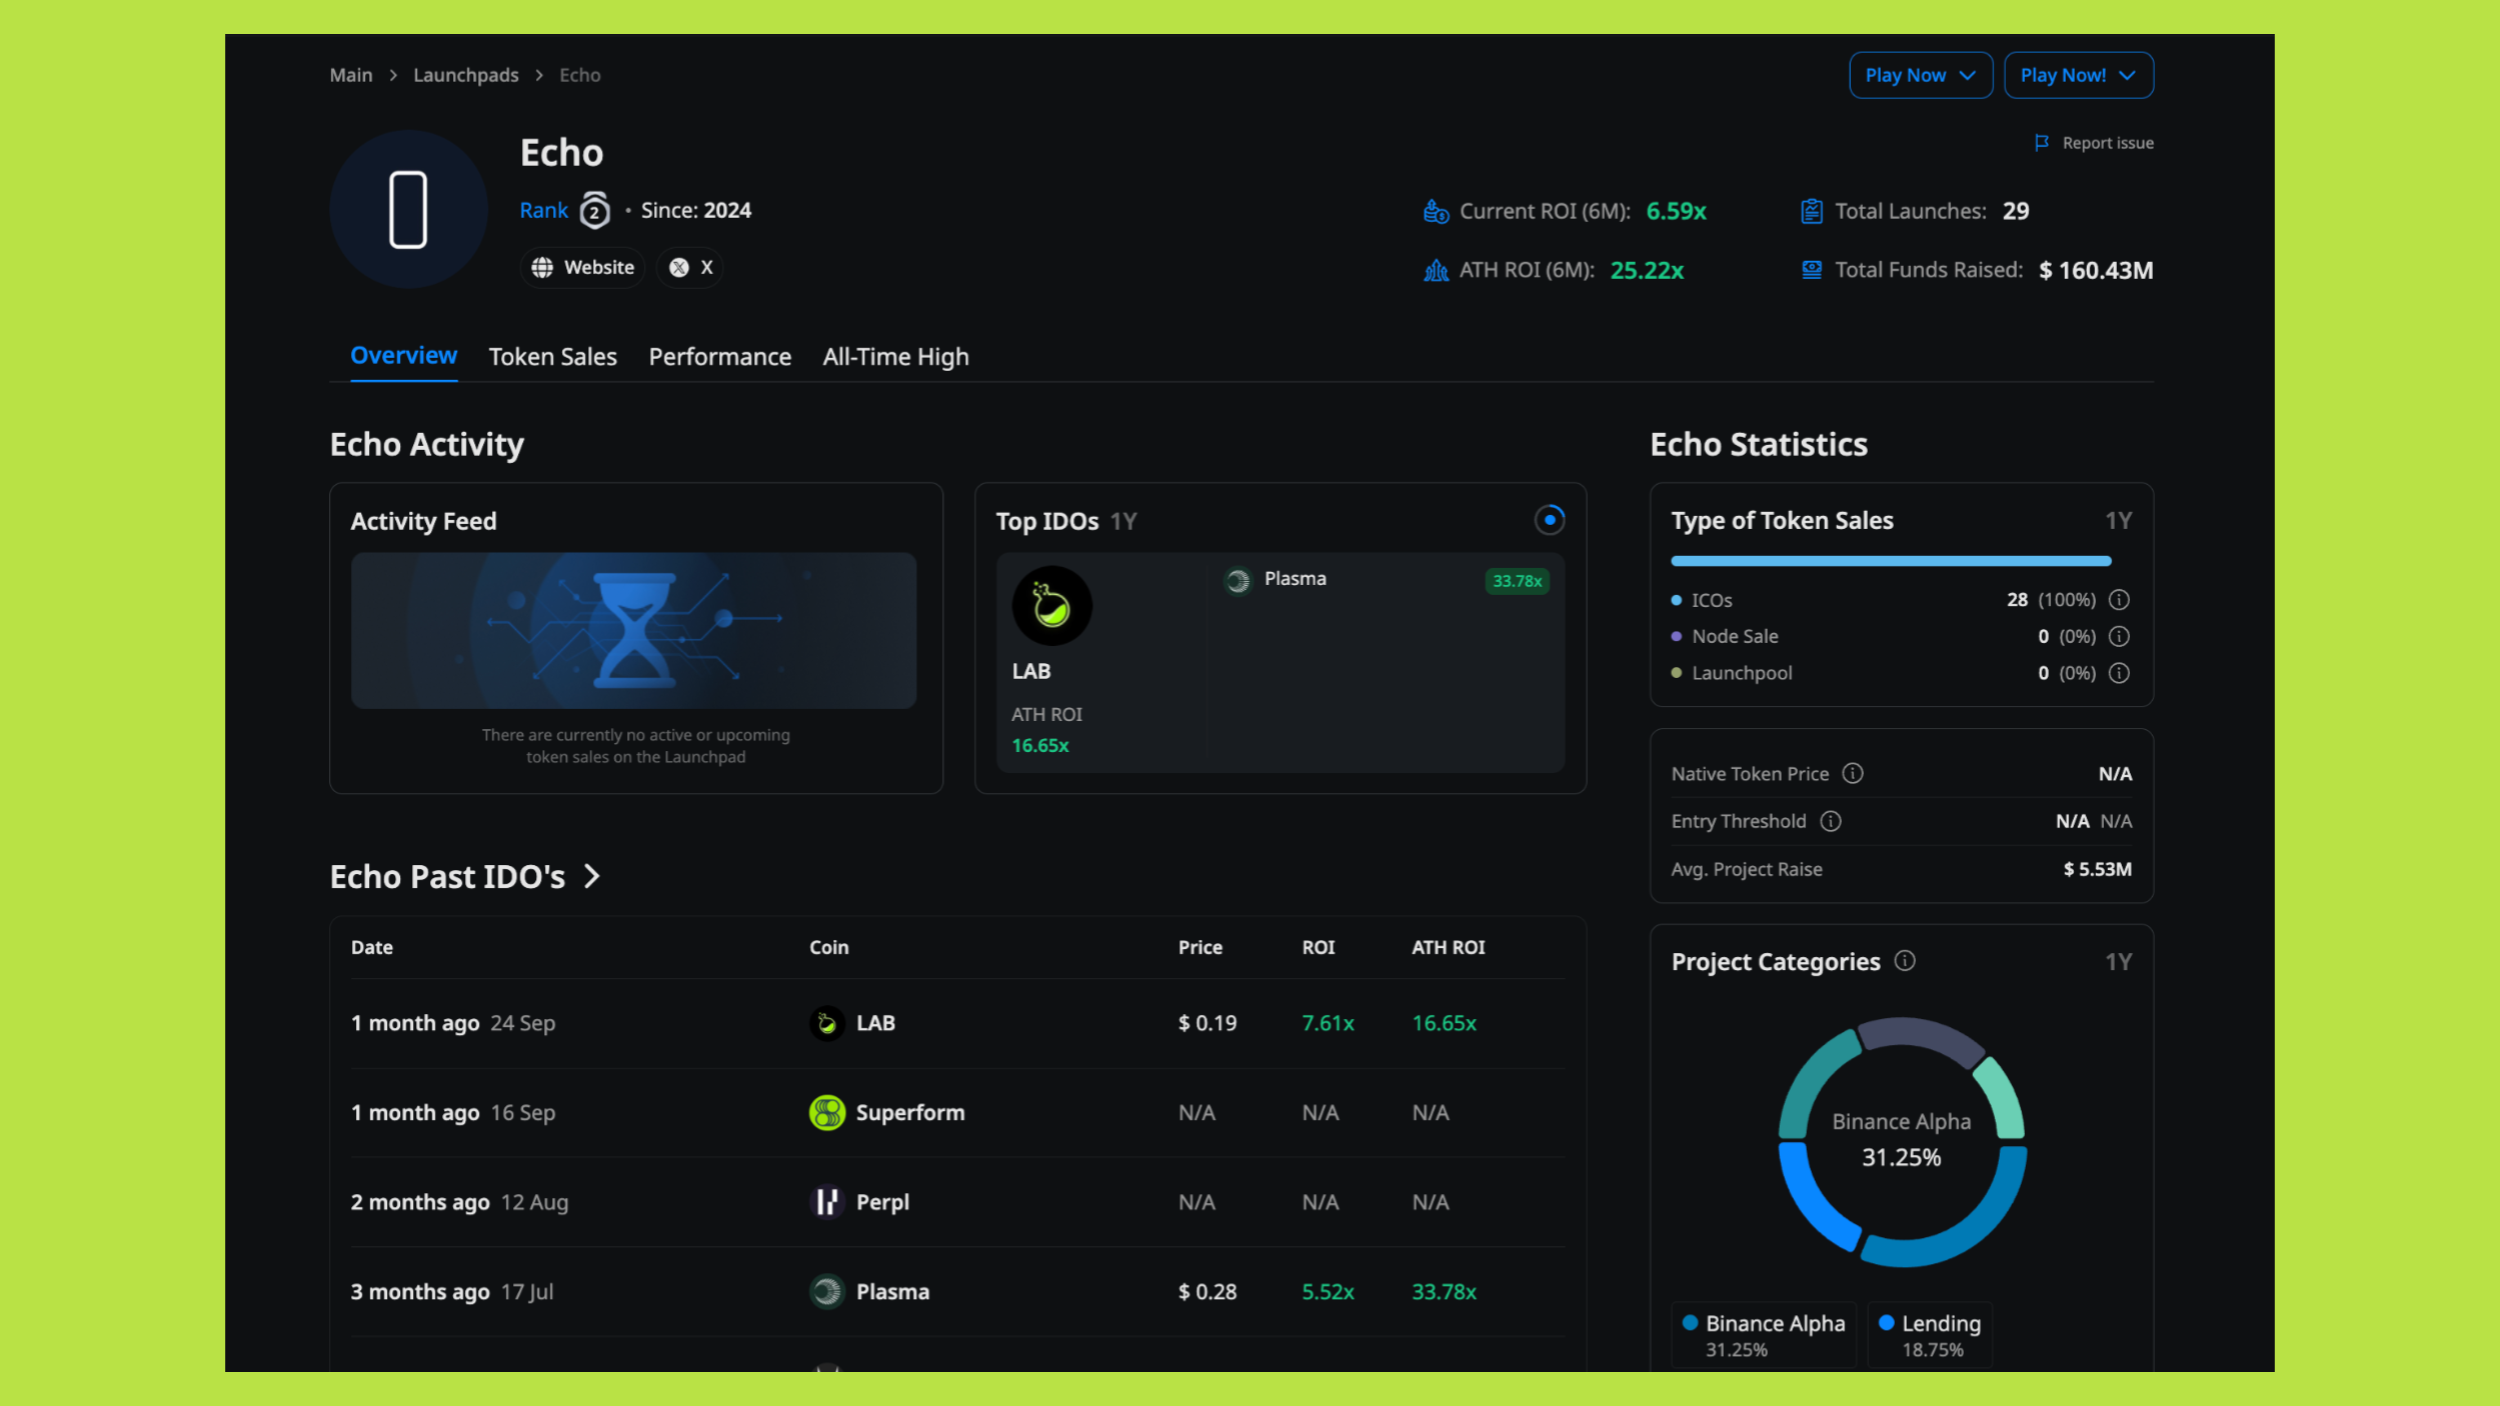Toggle the radio indicator in Top IDOs card
Viewport: 2500px width, 1406px height.
(1549, 520)
